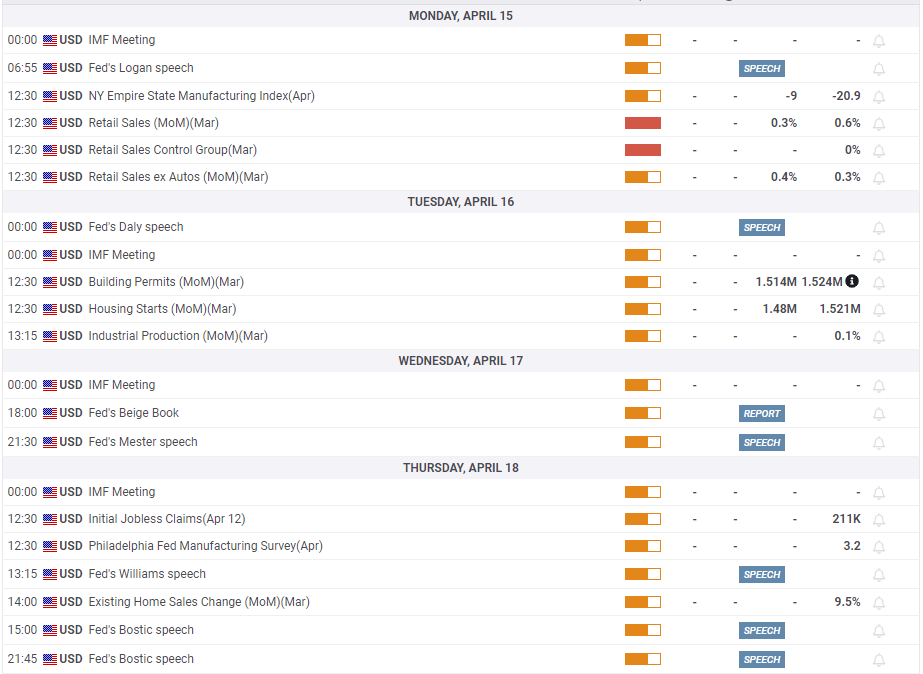Click the 18:00 time of Beige Book
Image resolution: width=923 pixels, height=674 pixels.
pos(22,413)
